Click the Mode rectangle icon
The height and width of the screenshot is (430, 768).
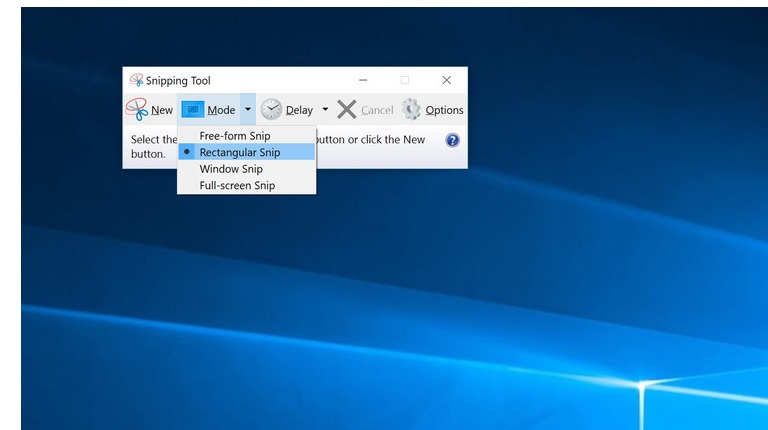point(192,109)
